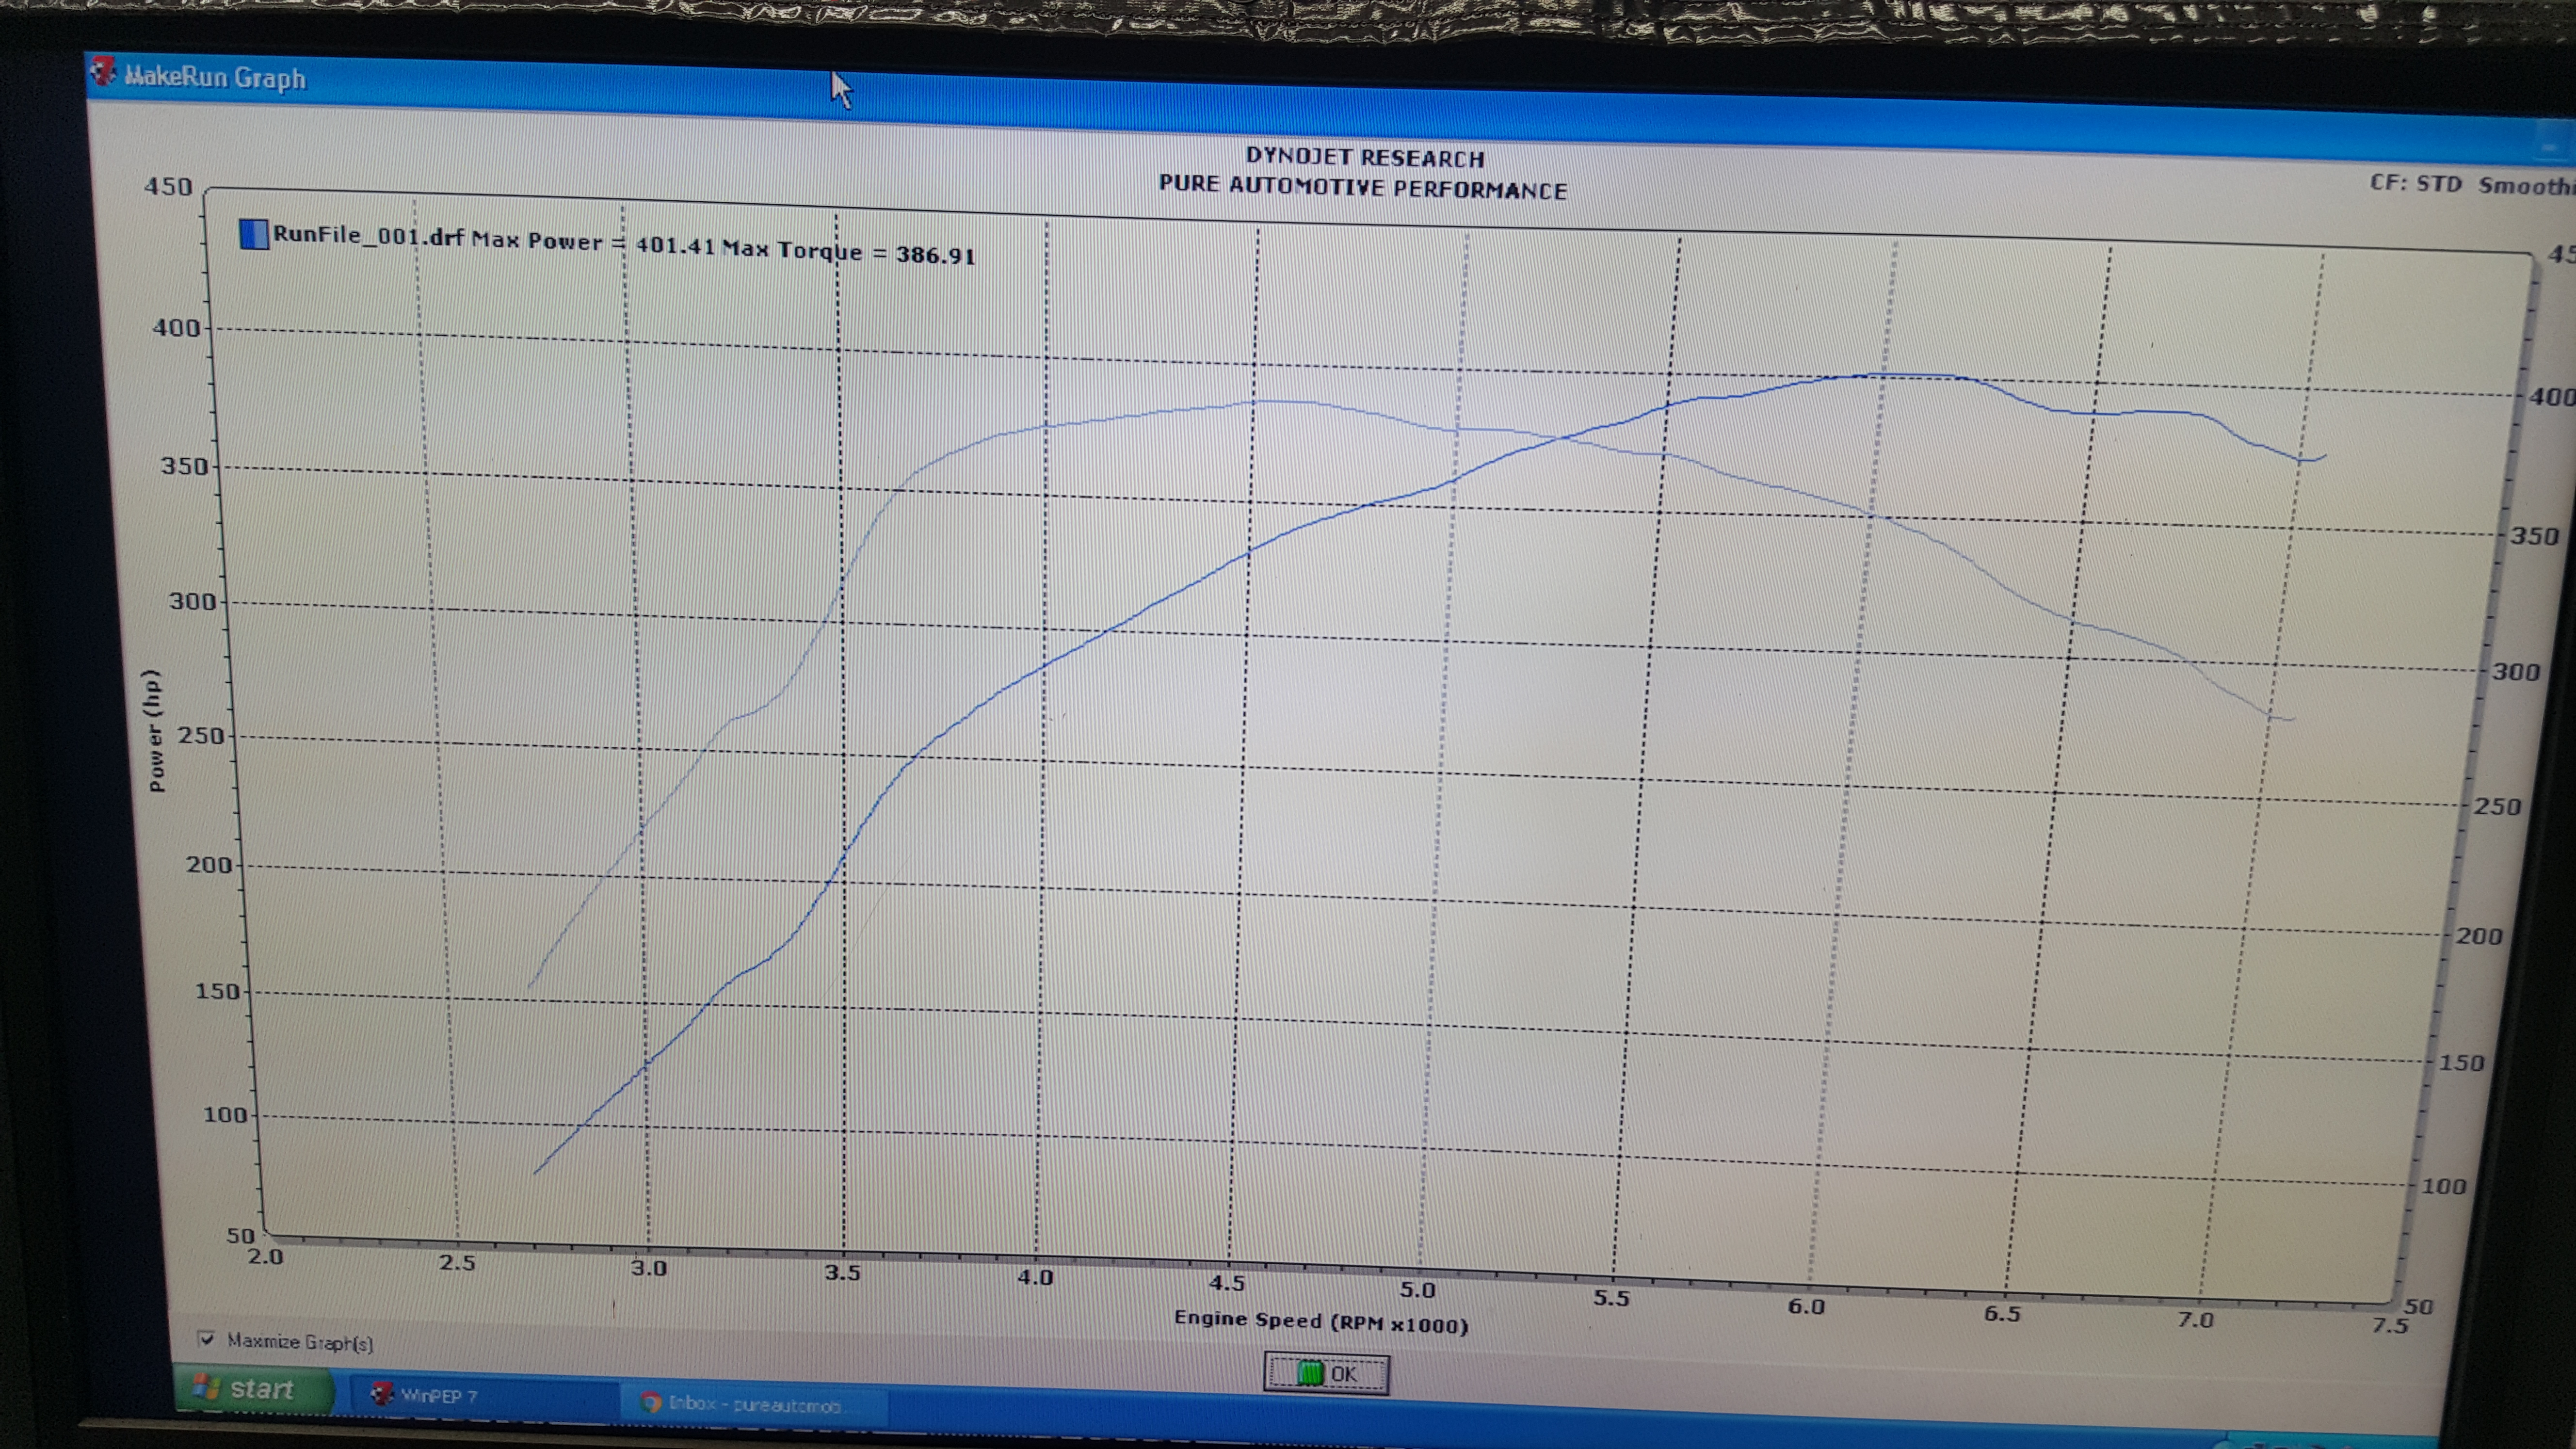Click the 3.0 tick on RPM axis

point(648,1268)
